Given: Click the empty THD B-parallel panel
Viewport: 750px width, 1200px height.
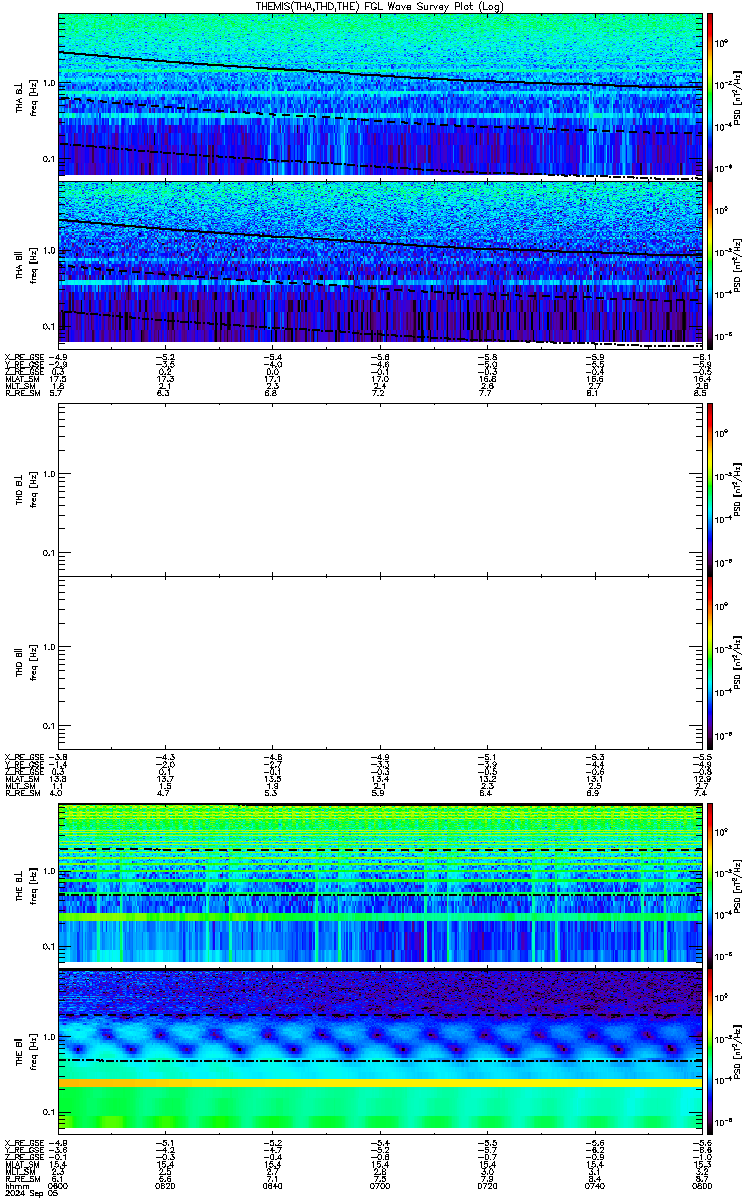Looking at the screenshot, I should pos(380,662).
